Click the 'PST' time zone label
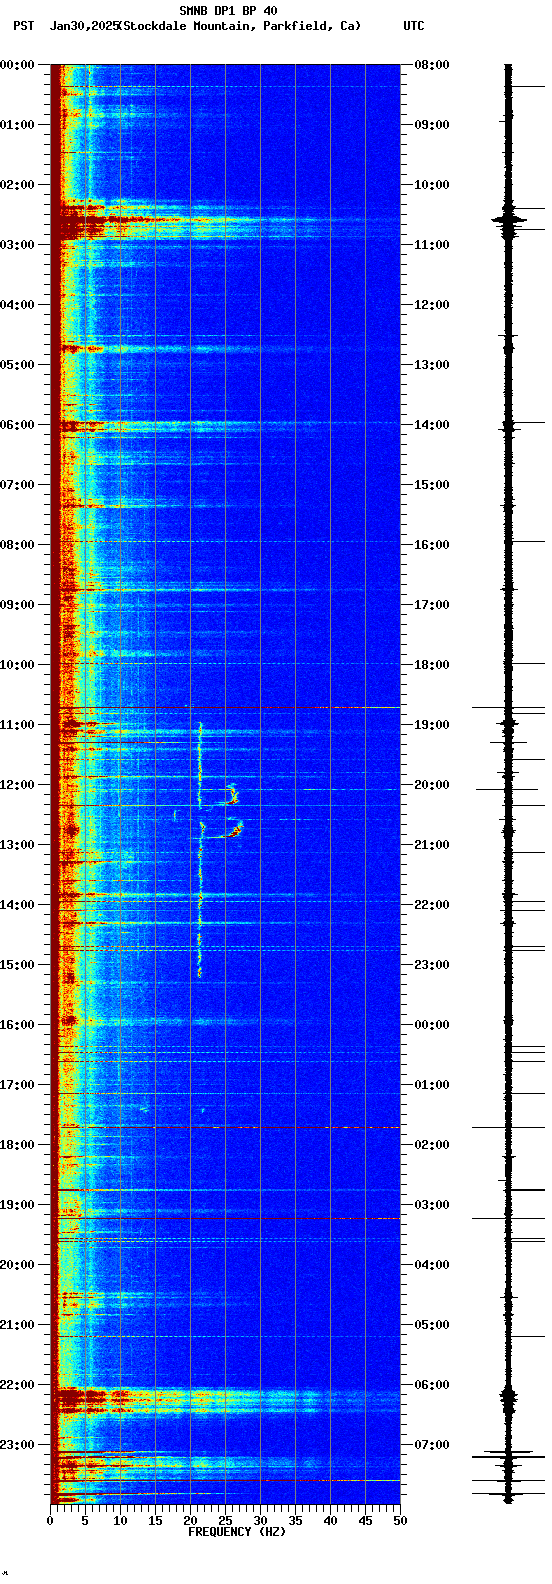The height and width of the screenshot is (1584, 552). click(23, 26)
